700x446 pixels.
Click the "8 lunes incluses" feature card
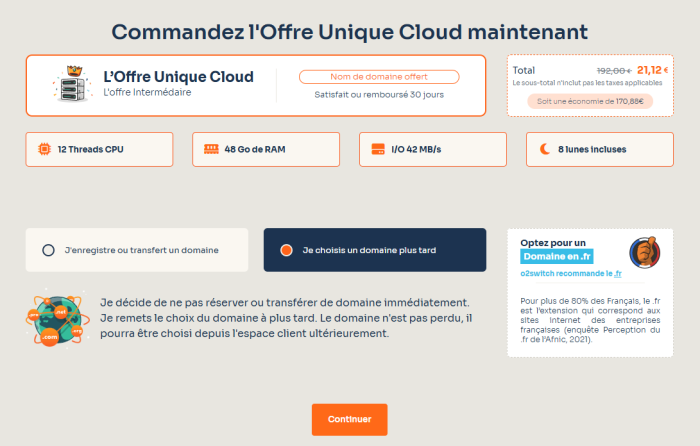click(600, 149)
